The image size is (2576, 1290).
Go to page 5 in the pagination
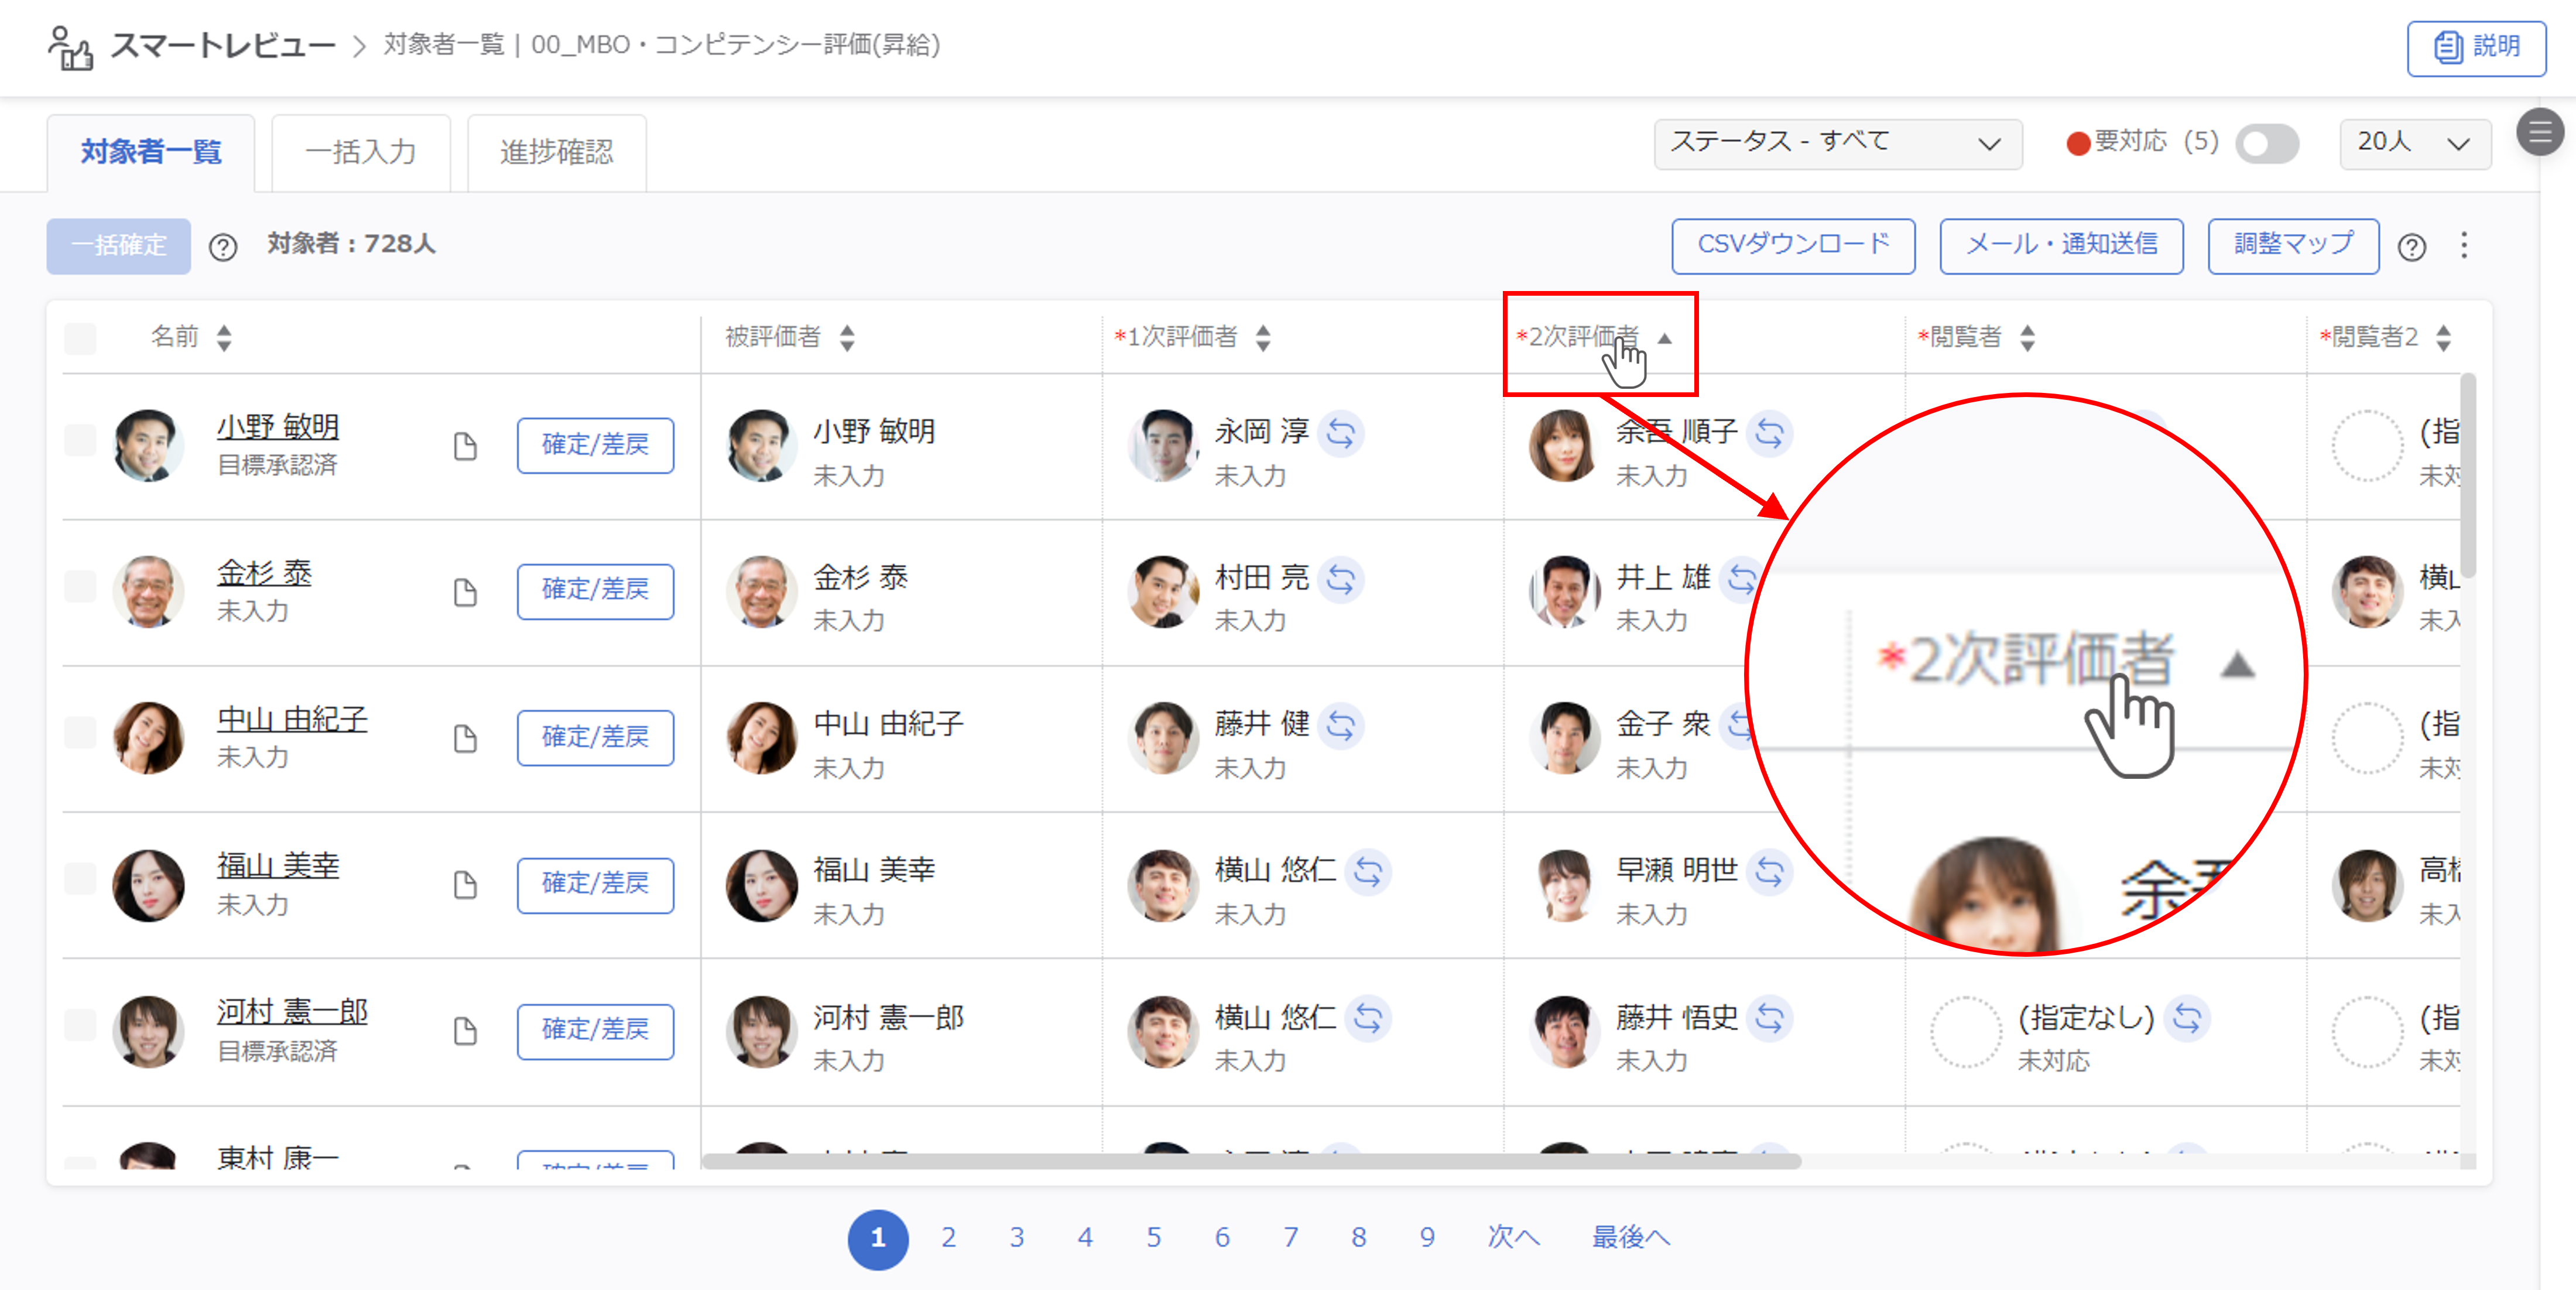click(x=1154, y=1238)
